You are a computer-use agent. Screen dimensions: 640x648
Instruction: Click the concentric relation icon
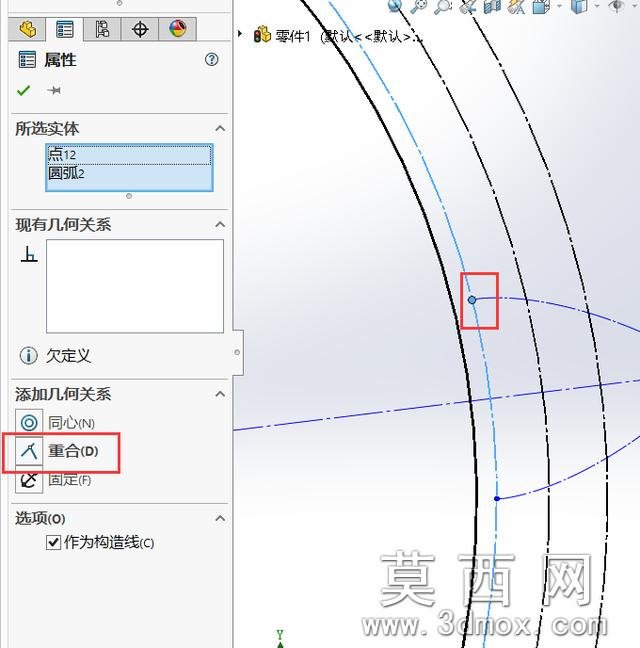click(x=29, y=423)
